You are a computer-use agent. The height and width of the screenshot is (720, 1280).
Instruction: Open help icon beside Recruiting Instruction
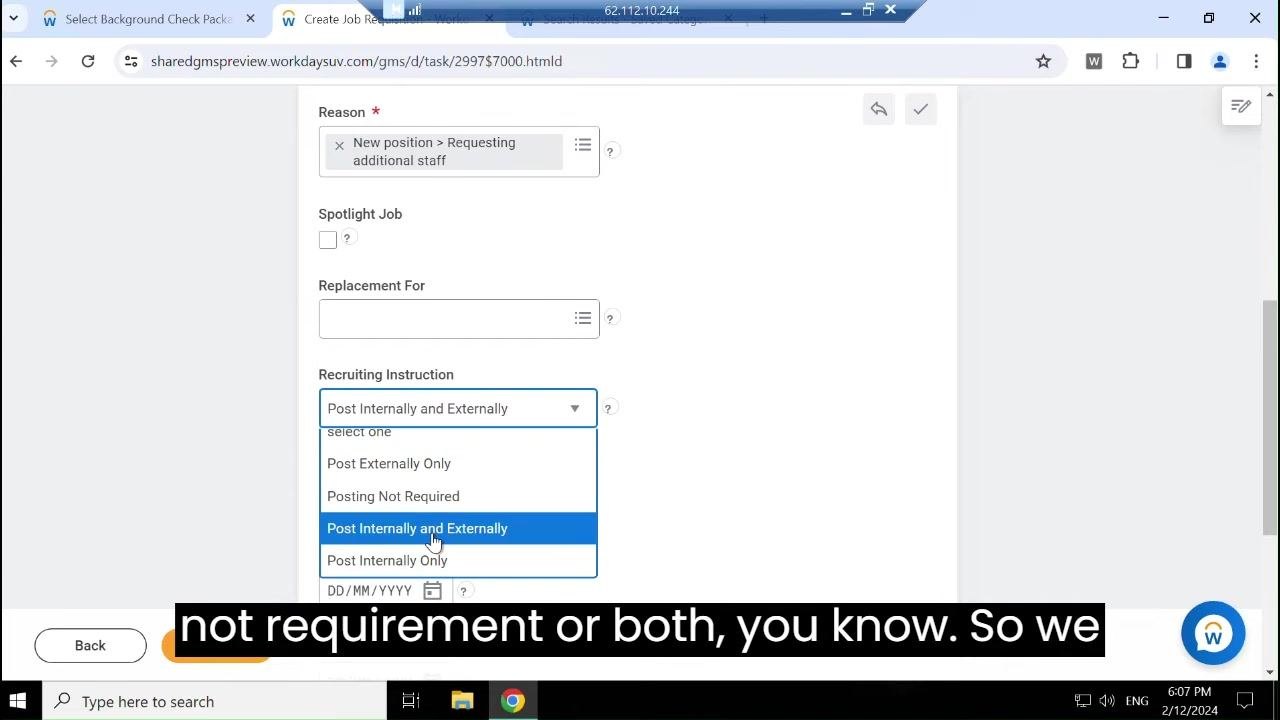608,408
